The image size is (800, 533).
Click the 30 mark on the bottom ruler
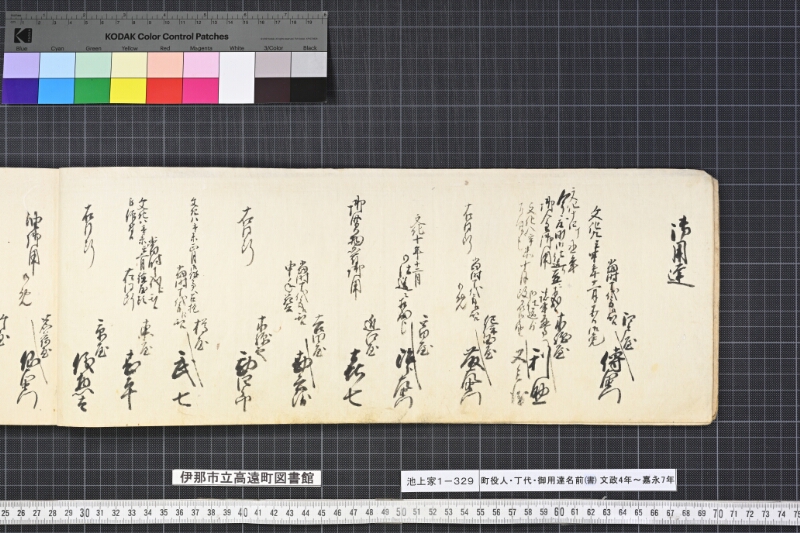(85, 513)
